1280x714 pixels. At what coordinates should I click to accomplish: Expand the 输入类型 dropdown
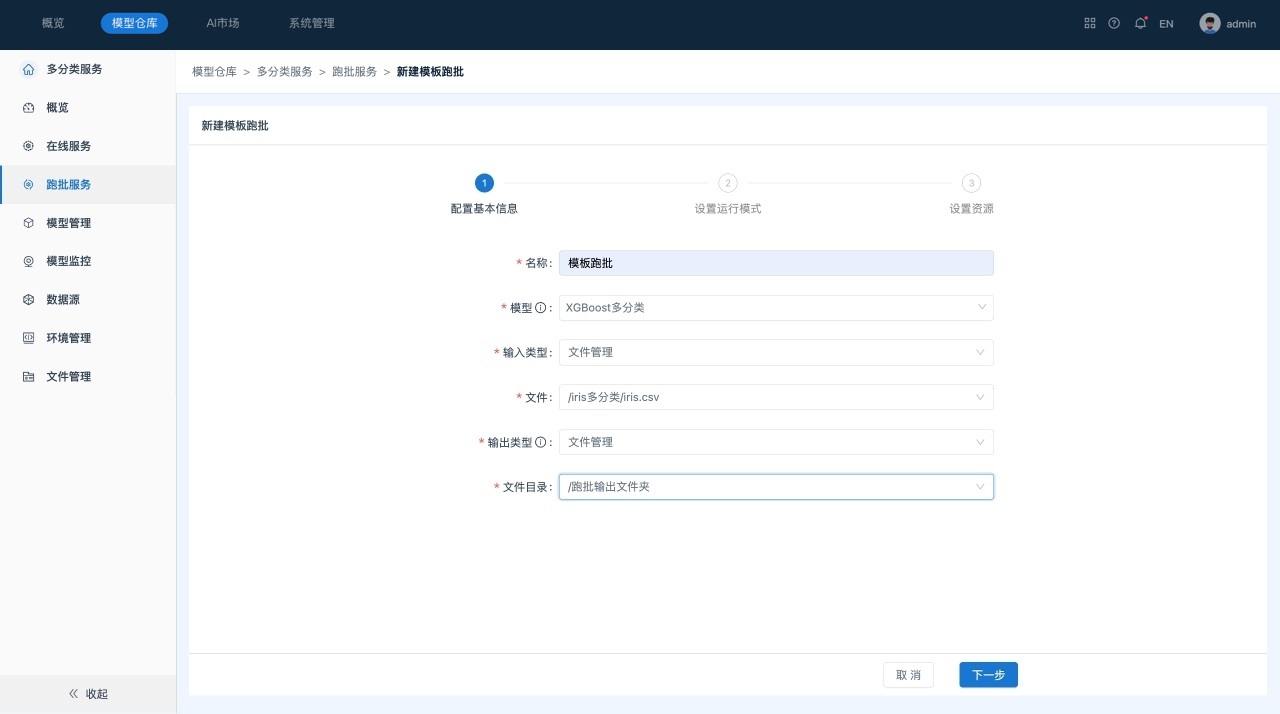click(775, 352)
